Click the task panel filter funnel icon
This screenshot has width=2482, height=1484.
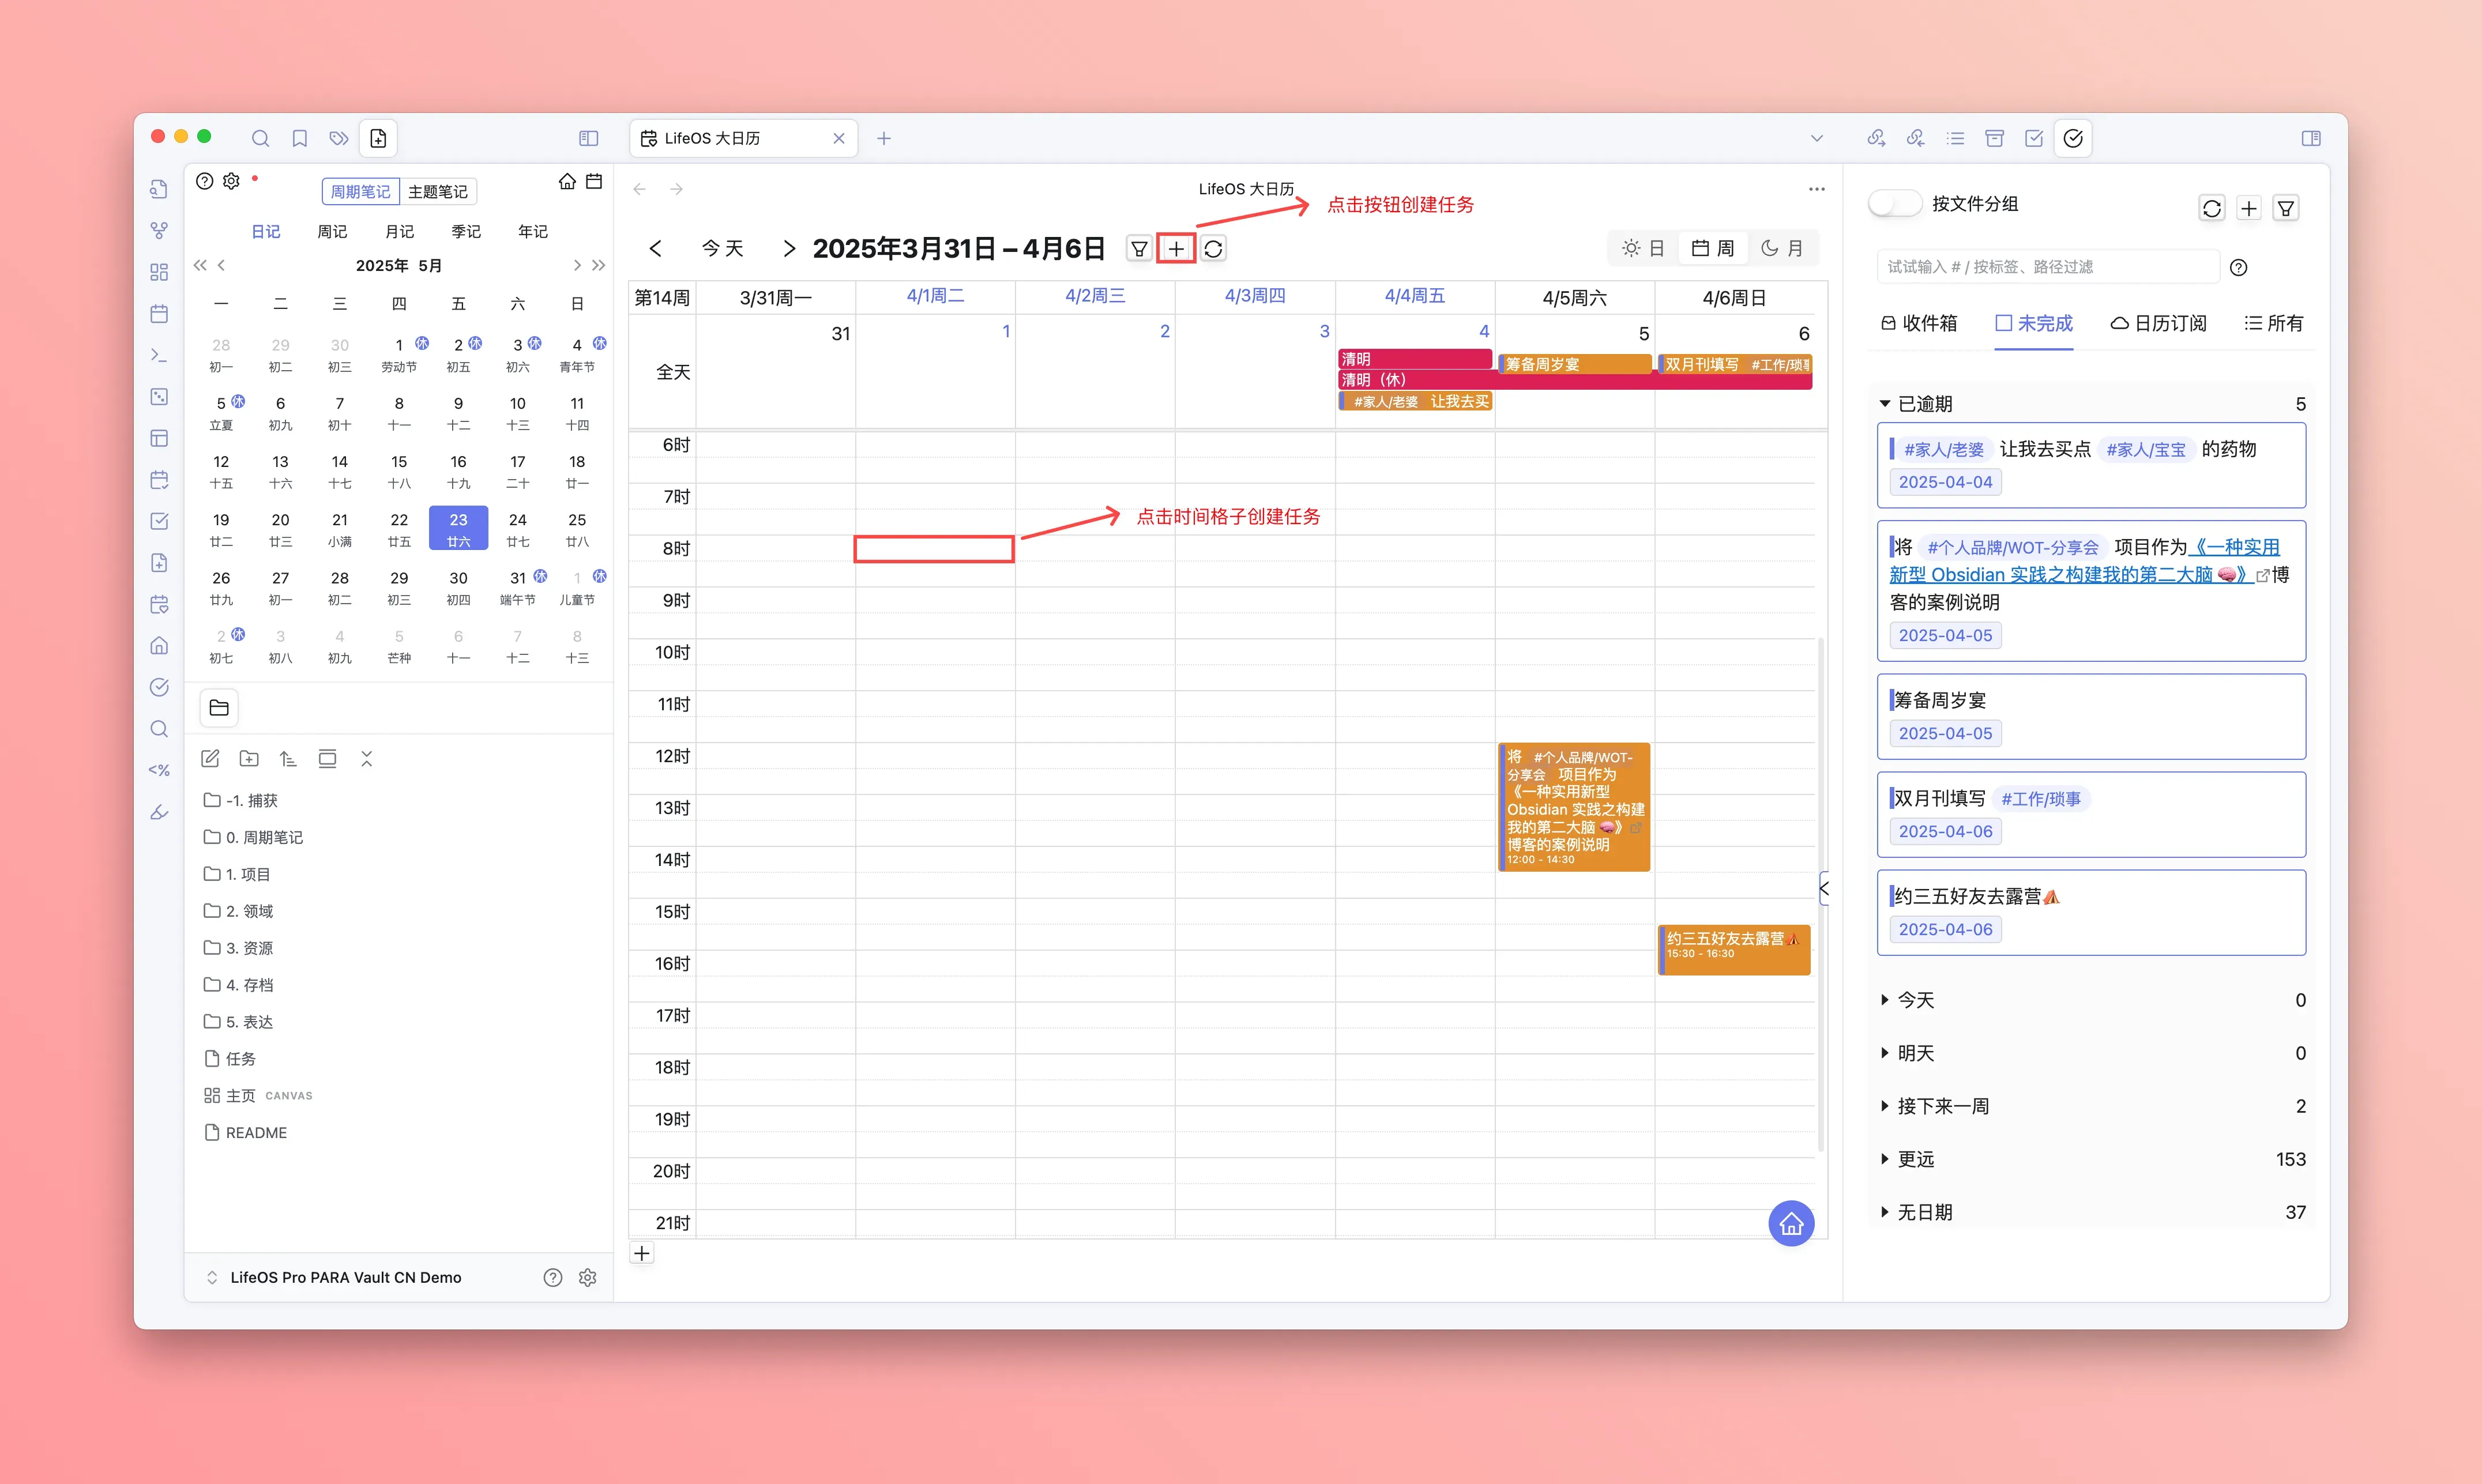[x=2286, y=208]
